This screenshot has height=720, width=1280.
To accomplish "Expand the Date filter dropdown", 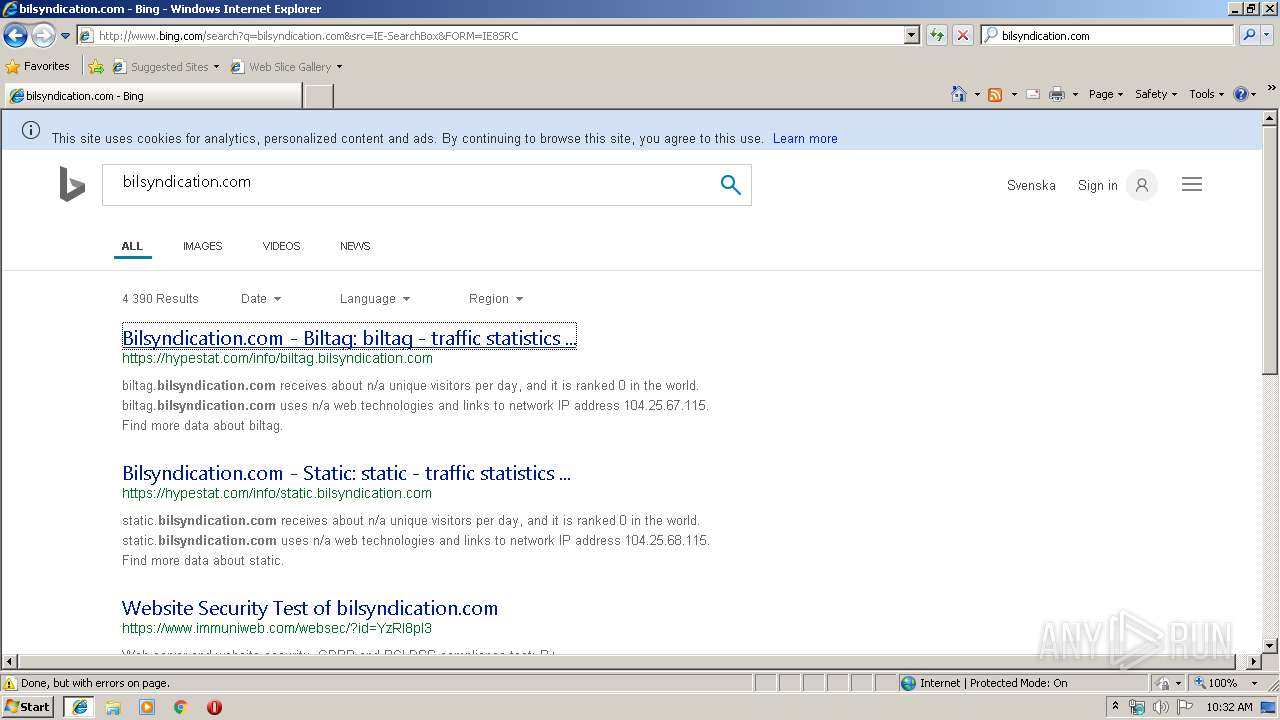I will tap(261, 299).
